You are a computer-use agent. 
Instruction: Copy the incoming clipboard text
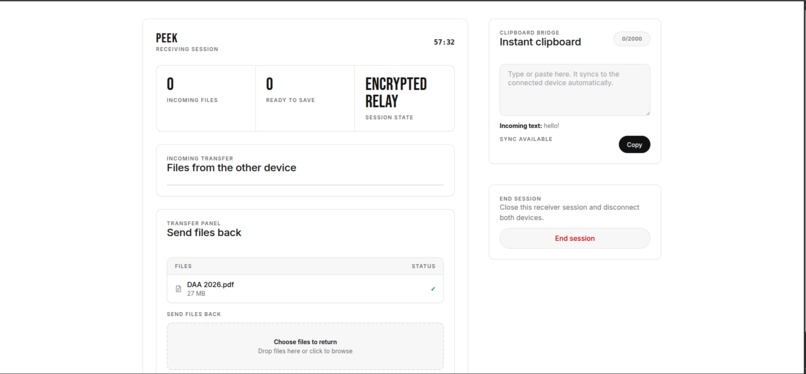(x=634, y=144)
